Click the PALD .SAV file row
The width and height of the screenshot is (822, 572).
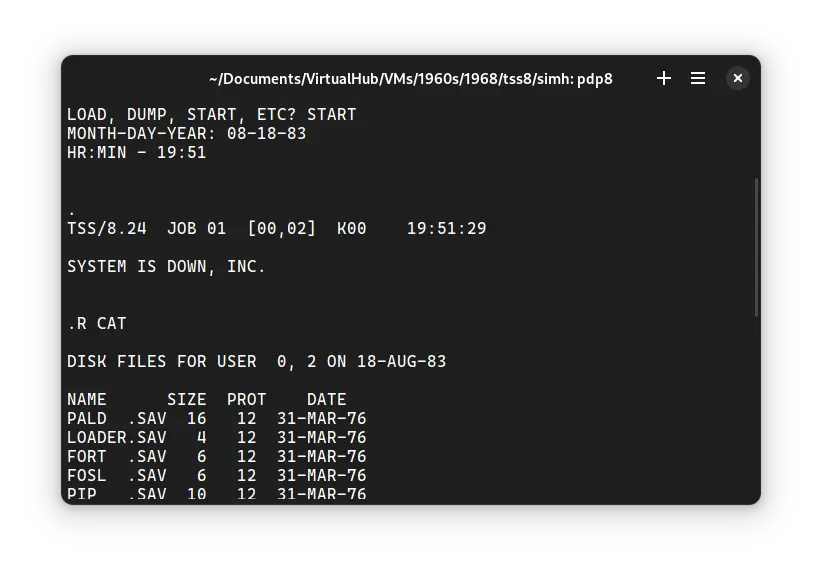point(216,418)
